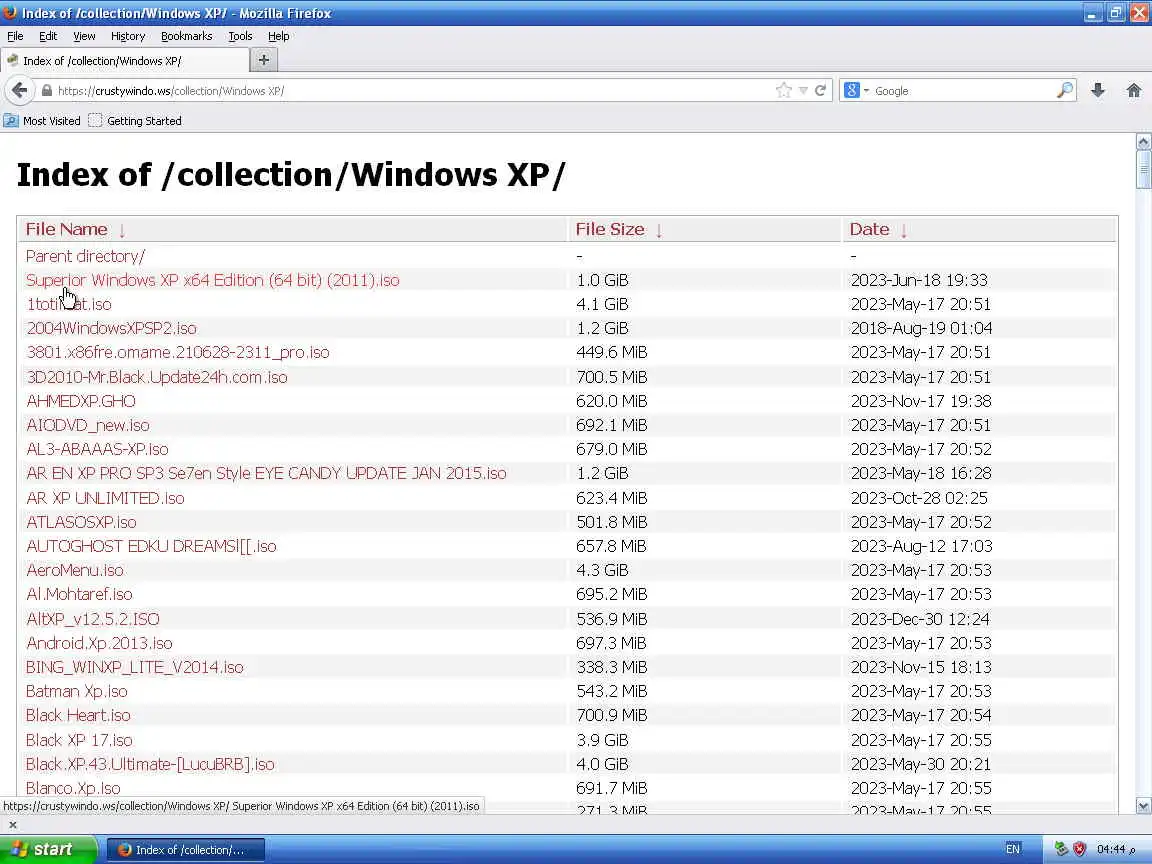The width and height of the screenshot is (1152, 864).
Task: Go to the Home page icon
Action: (x=1134, y=90)
